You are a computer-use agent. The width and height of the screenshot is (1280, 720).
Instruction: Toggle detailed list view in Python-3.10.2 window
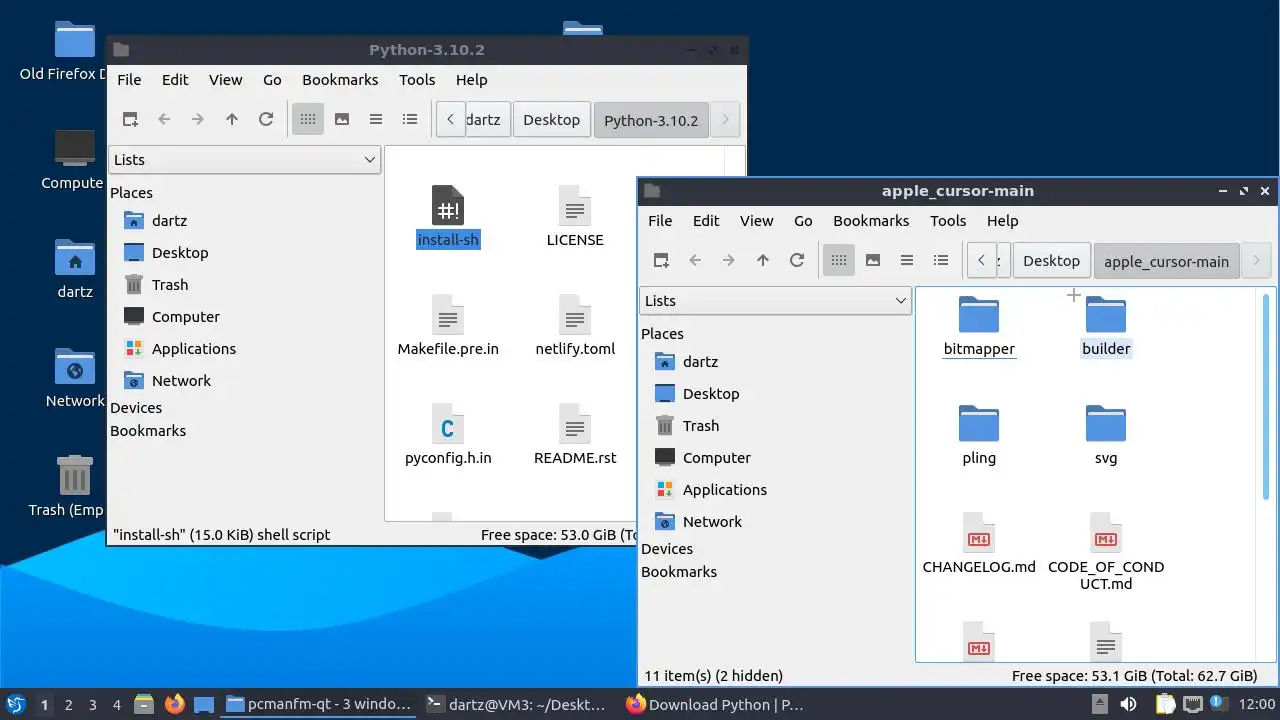pos(410,119)
